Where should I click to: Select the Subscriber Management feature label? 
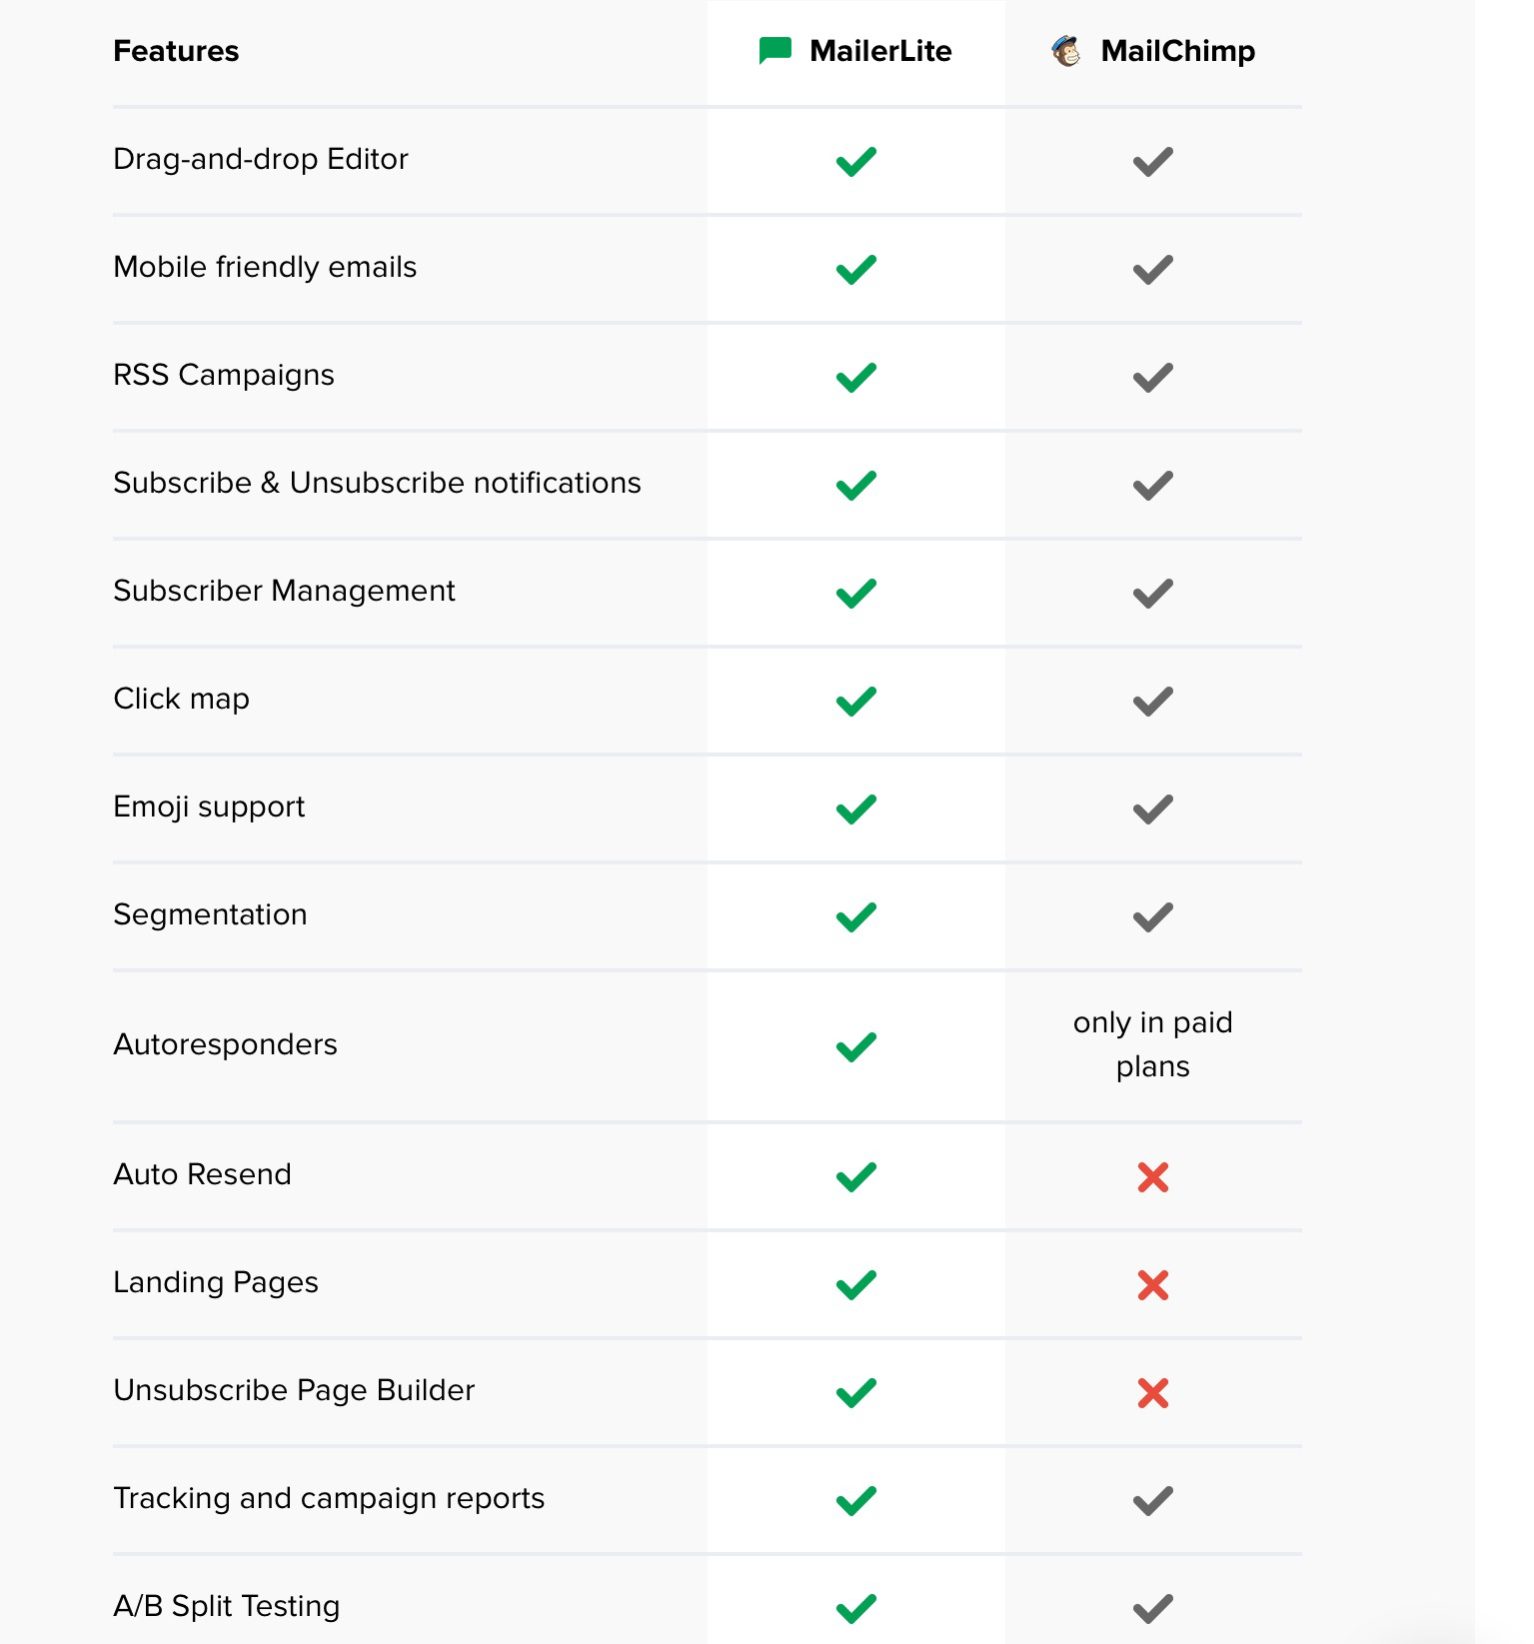tap(284, 591)
